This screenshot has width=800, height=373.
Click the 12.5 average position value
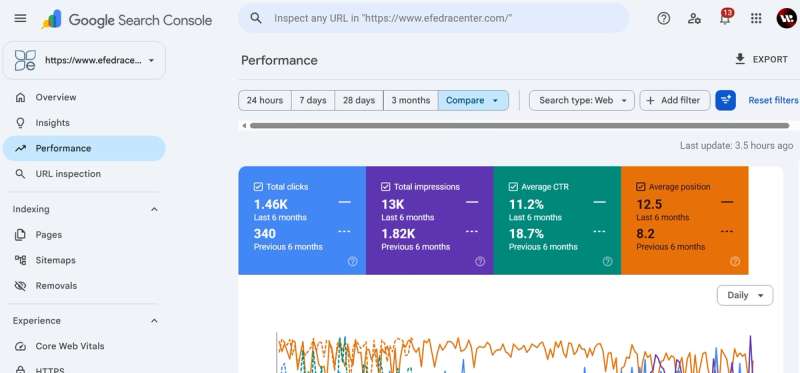click(649, 205)
